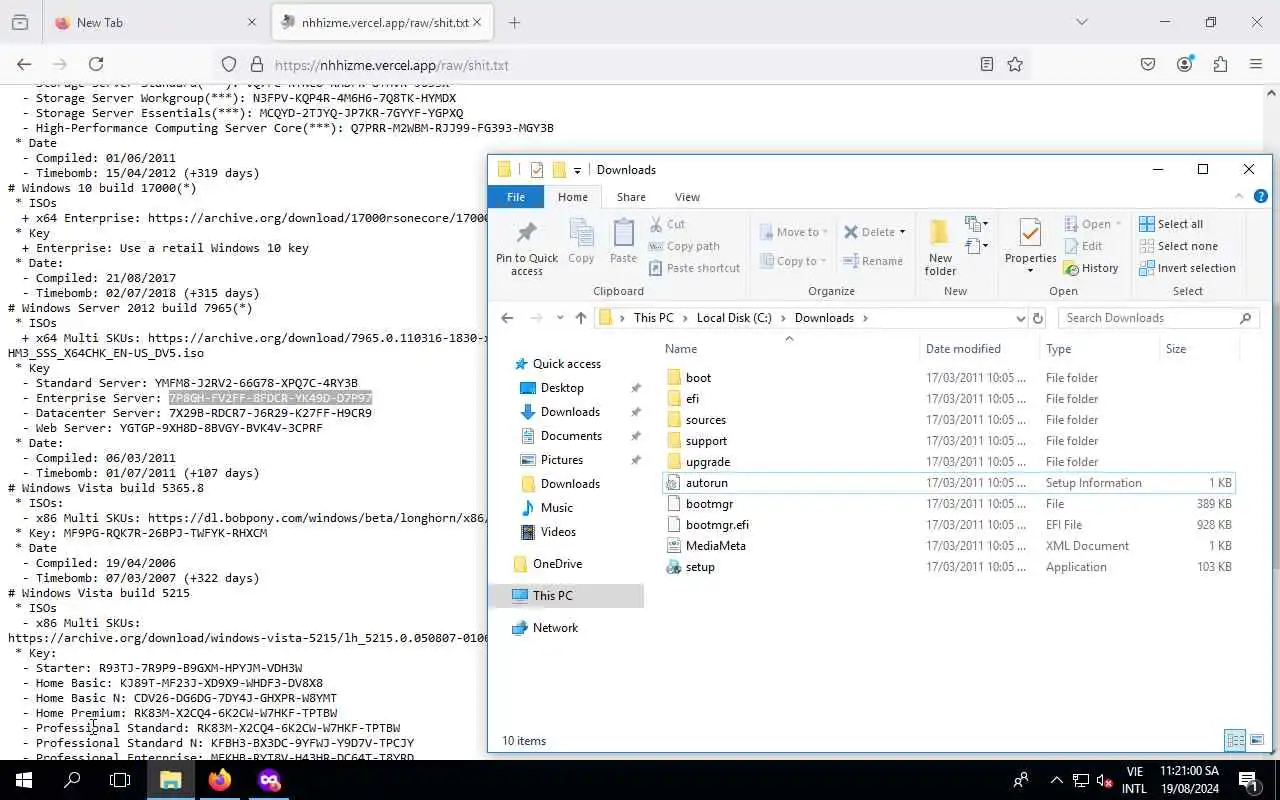Screen dimensions: 1280x800
Task: Click the Firefox URL address bar
Action: pos(620,64)
